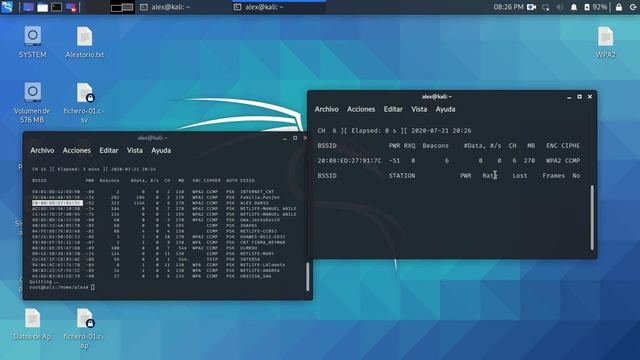Select the WPA2 desktop file
The image size is (640, 360).
[606, 42]
